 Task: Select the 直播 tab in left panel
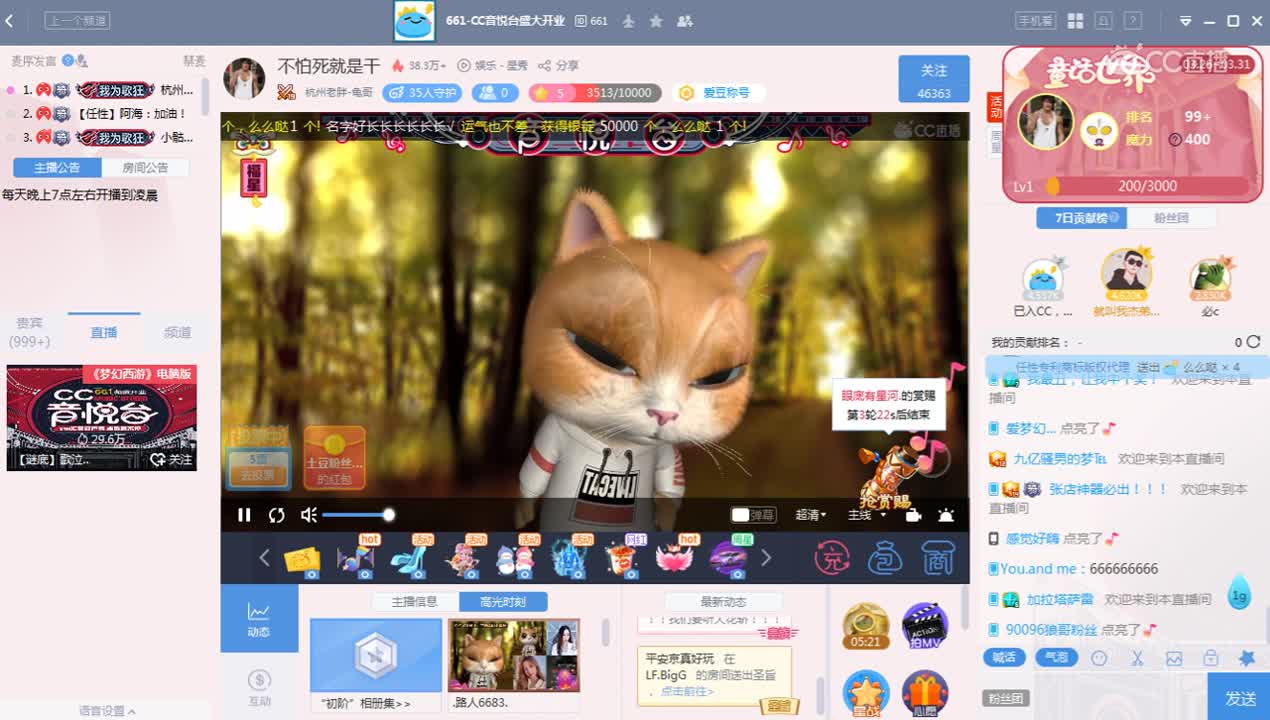coord(104,332)
